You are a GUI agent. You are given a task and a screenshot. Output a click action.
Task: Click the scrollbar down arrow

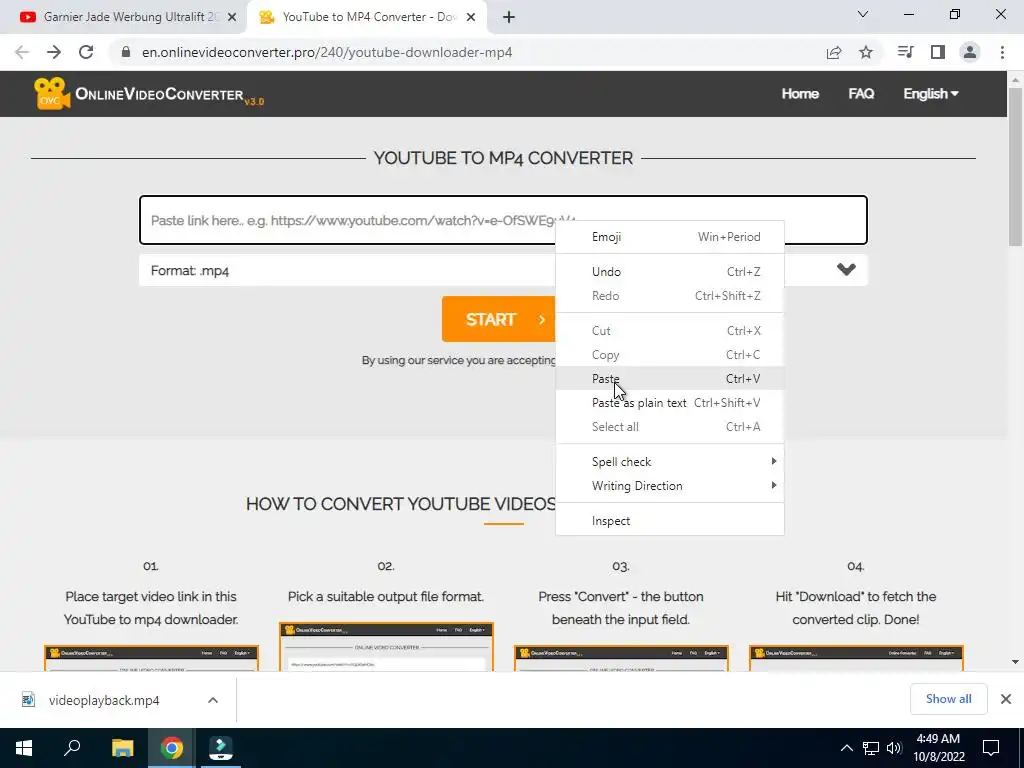click(x=1015, y=662)
